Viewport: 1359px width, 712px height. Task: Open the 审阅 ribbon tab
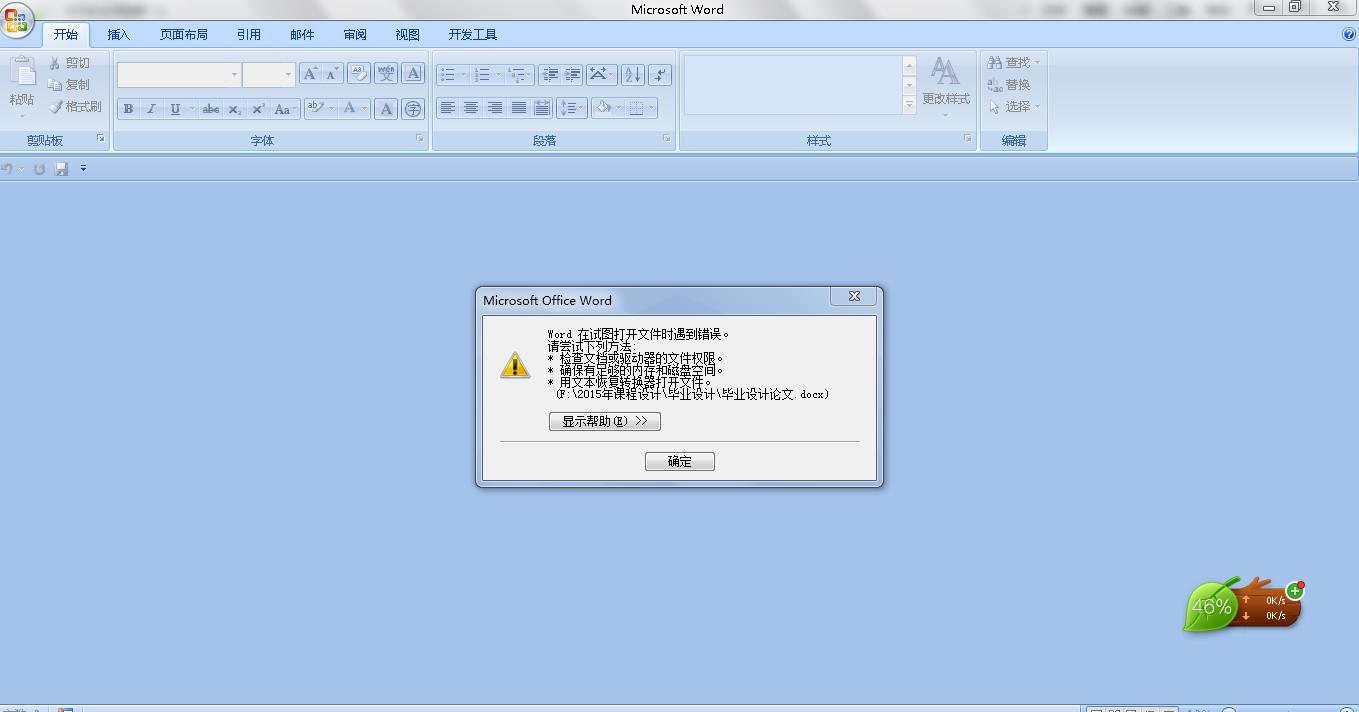coord(355,33)
